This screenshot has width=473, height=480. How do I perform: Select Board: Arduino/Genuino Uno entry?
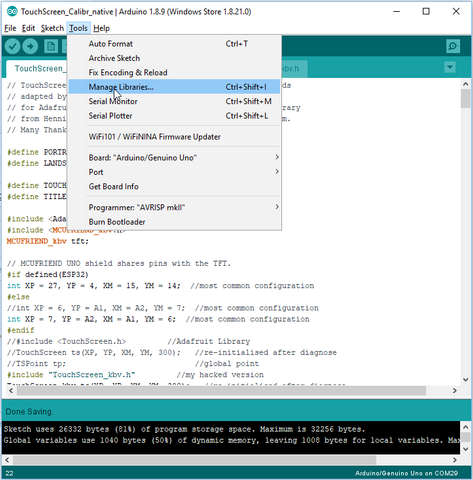coord(175,157)
